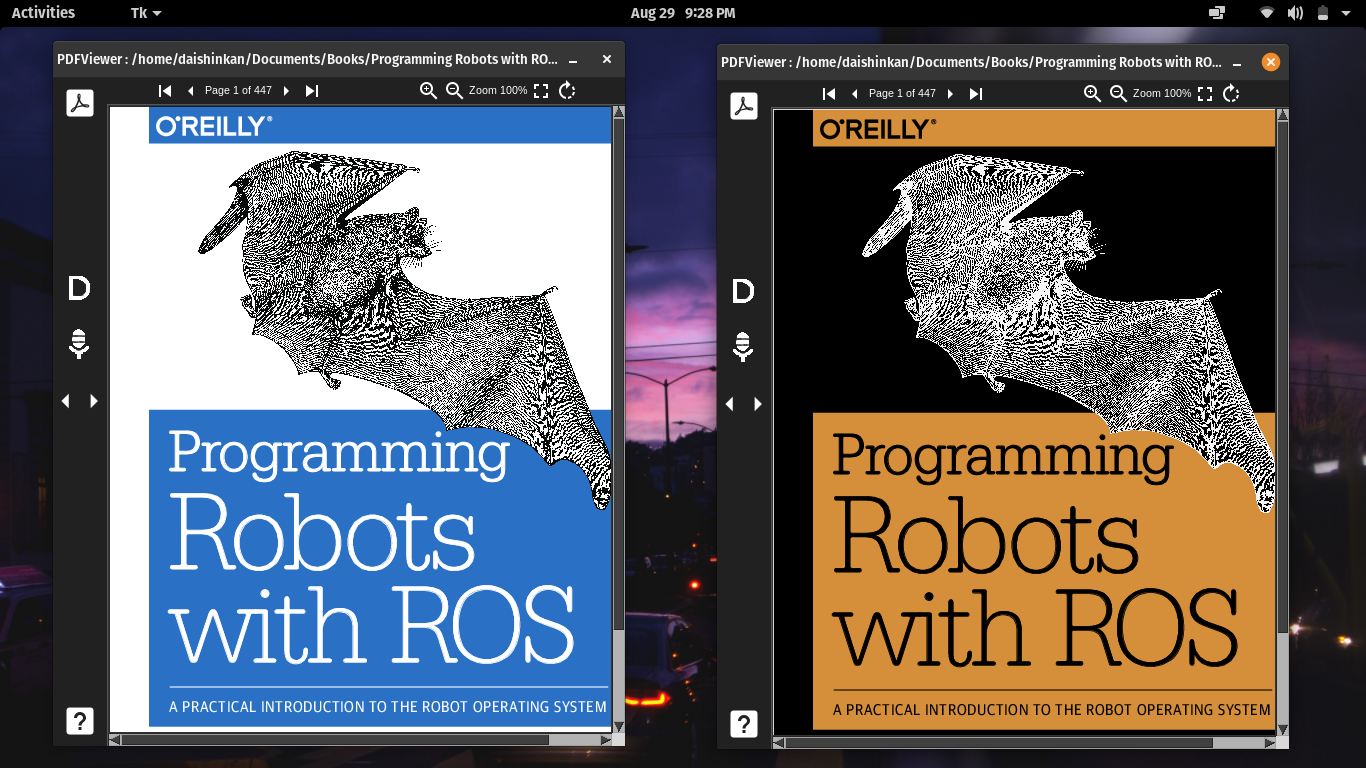Click sidebar left arrow in right viewer
1366x768 pixels.
730,403
